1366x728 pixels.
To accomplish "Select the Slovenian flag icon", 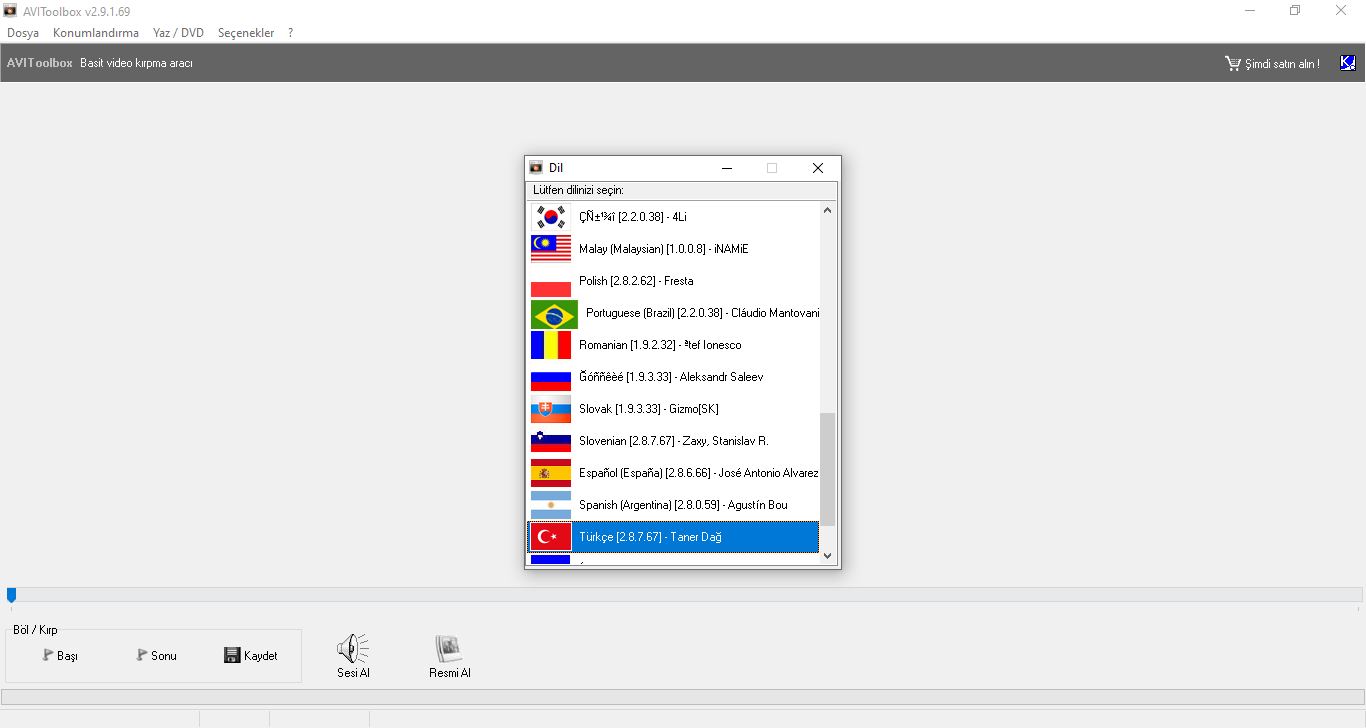I will (551, 442).
